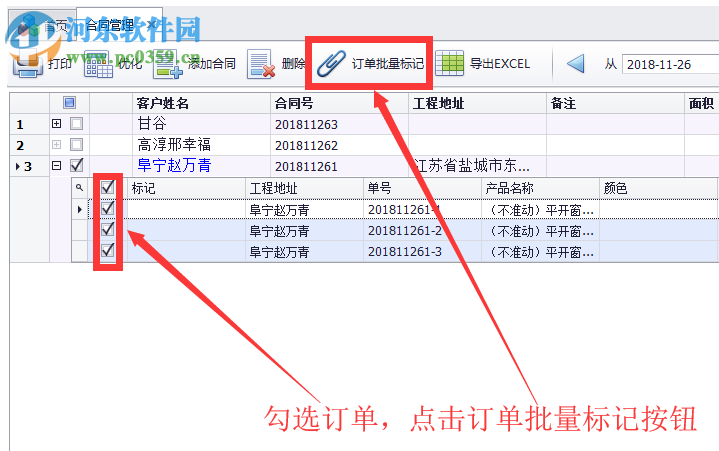Screen dimensions: 719x451
Task: Click the print (打印) printer icon
Action: [28, 64]
